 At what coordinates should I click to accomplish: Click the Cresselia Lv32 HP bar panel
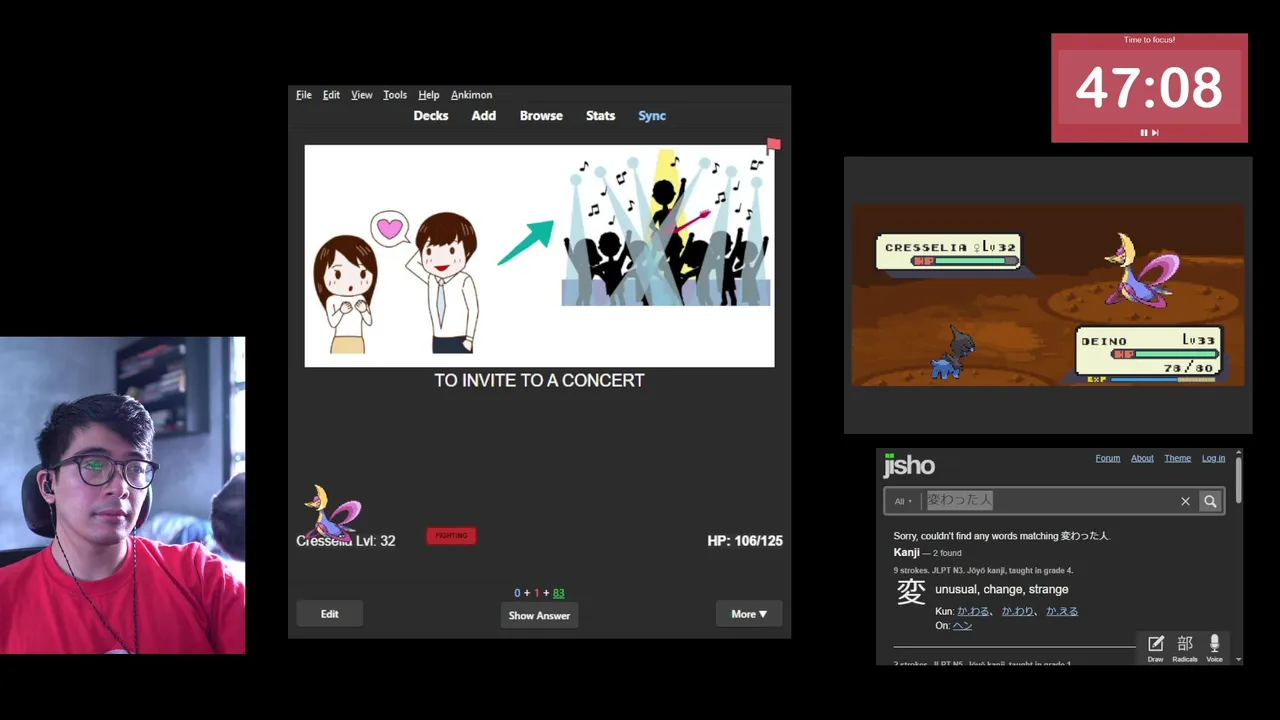[948, 252]
